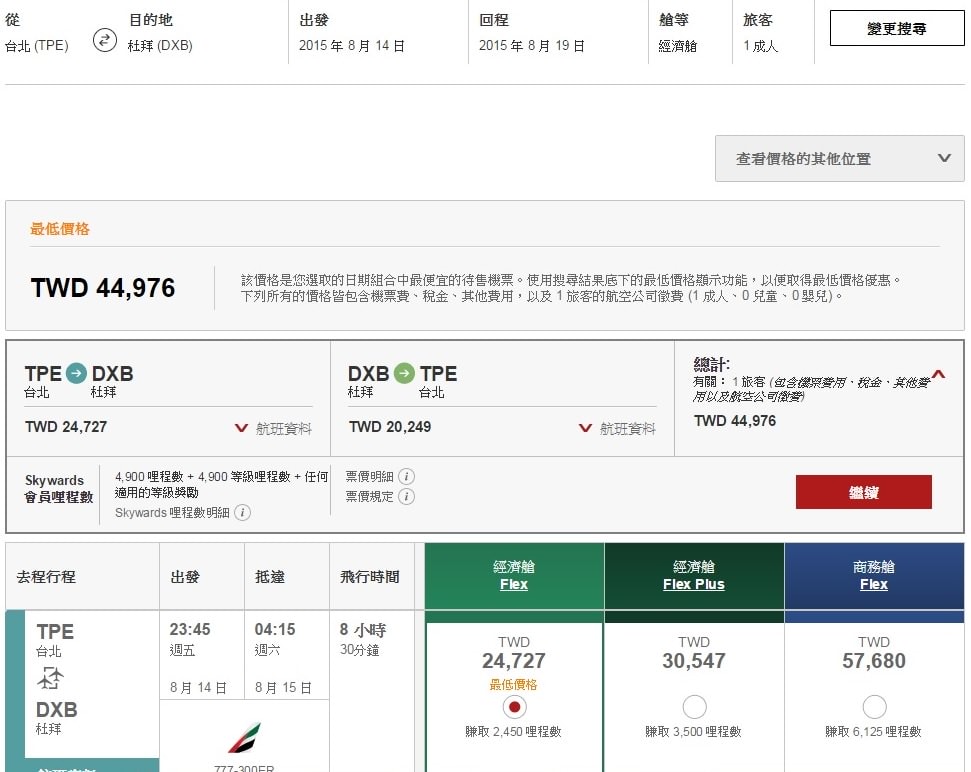This screenshot has width=971, height=772.
Task: Open the 票價明細 link
Action: (369, 476)
